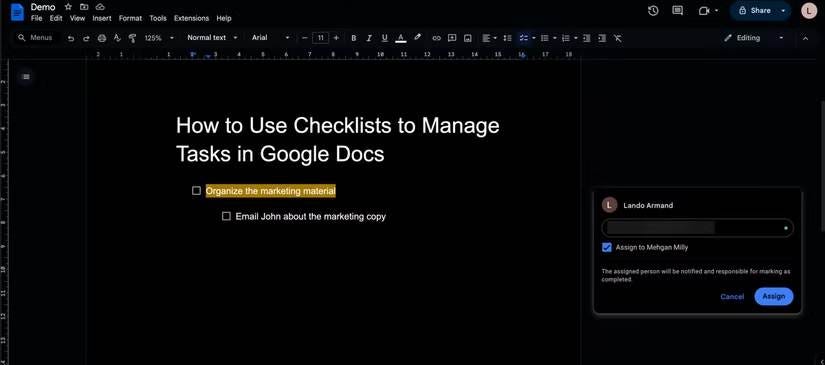
Task: Insert an image from the toolbar
Action: [x=468, y=38]
